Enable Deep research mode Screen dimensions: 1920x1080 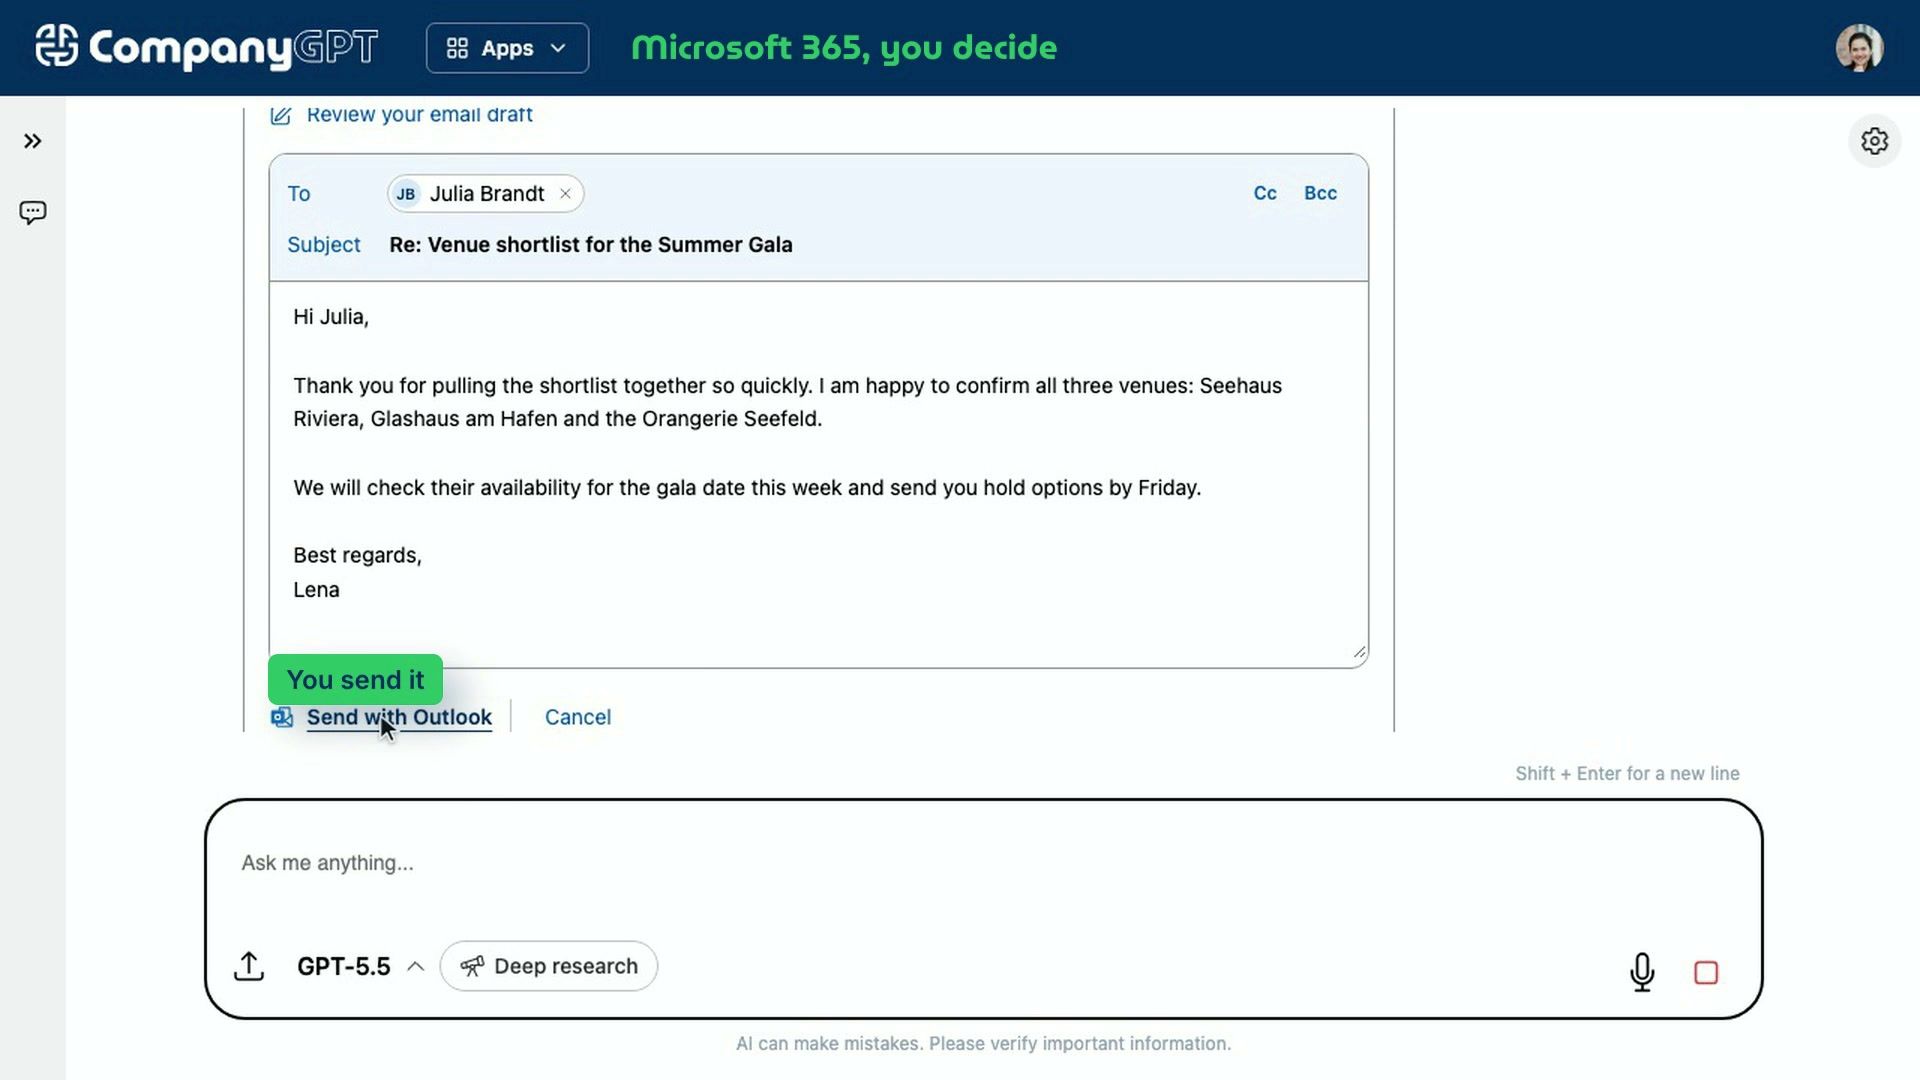coord(548,966)
